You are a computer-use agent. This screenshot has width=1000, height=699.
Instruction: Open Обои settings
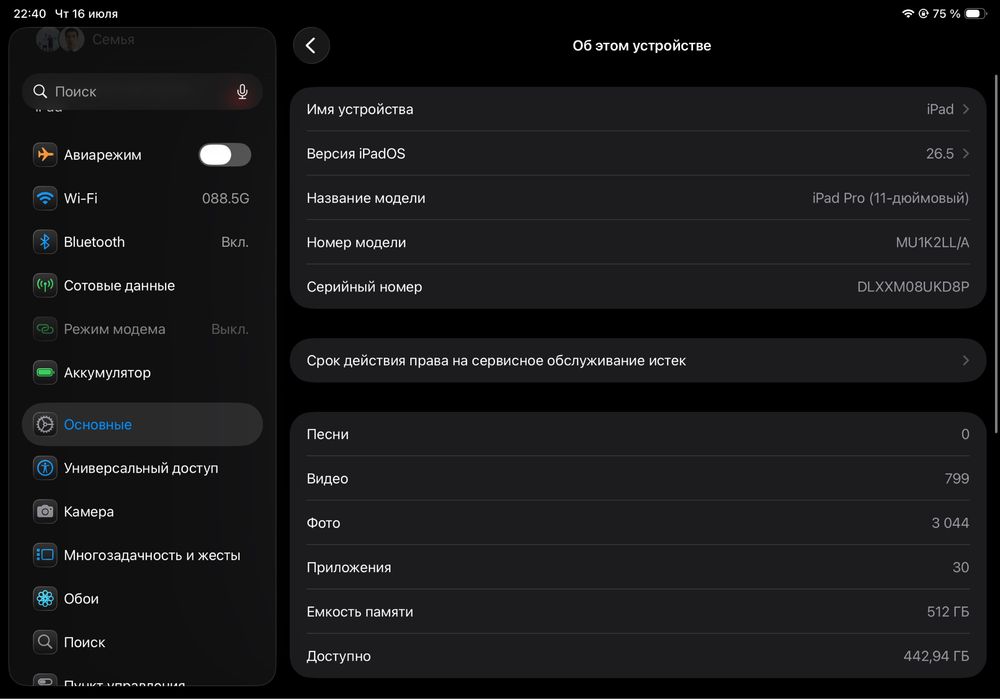(x=142, y=598)
